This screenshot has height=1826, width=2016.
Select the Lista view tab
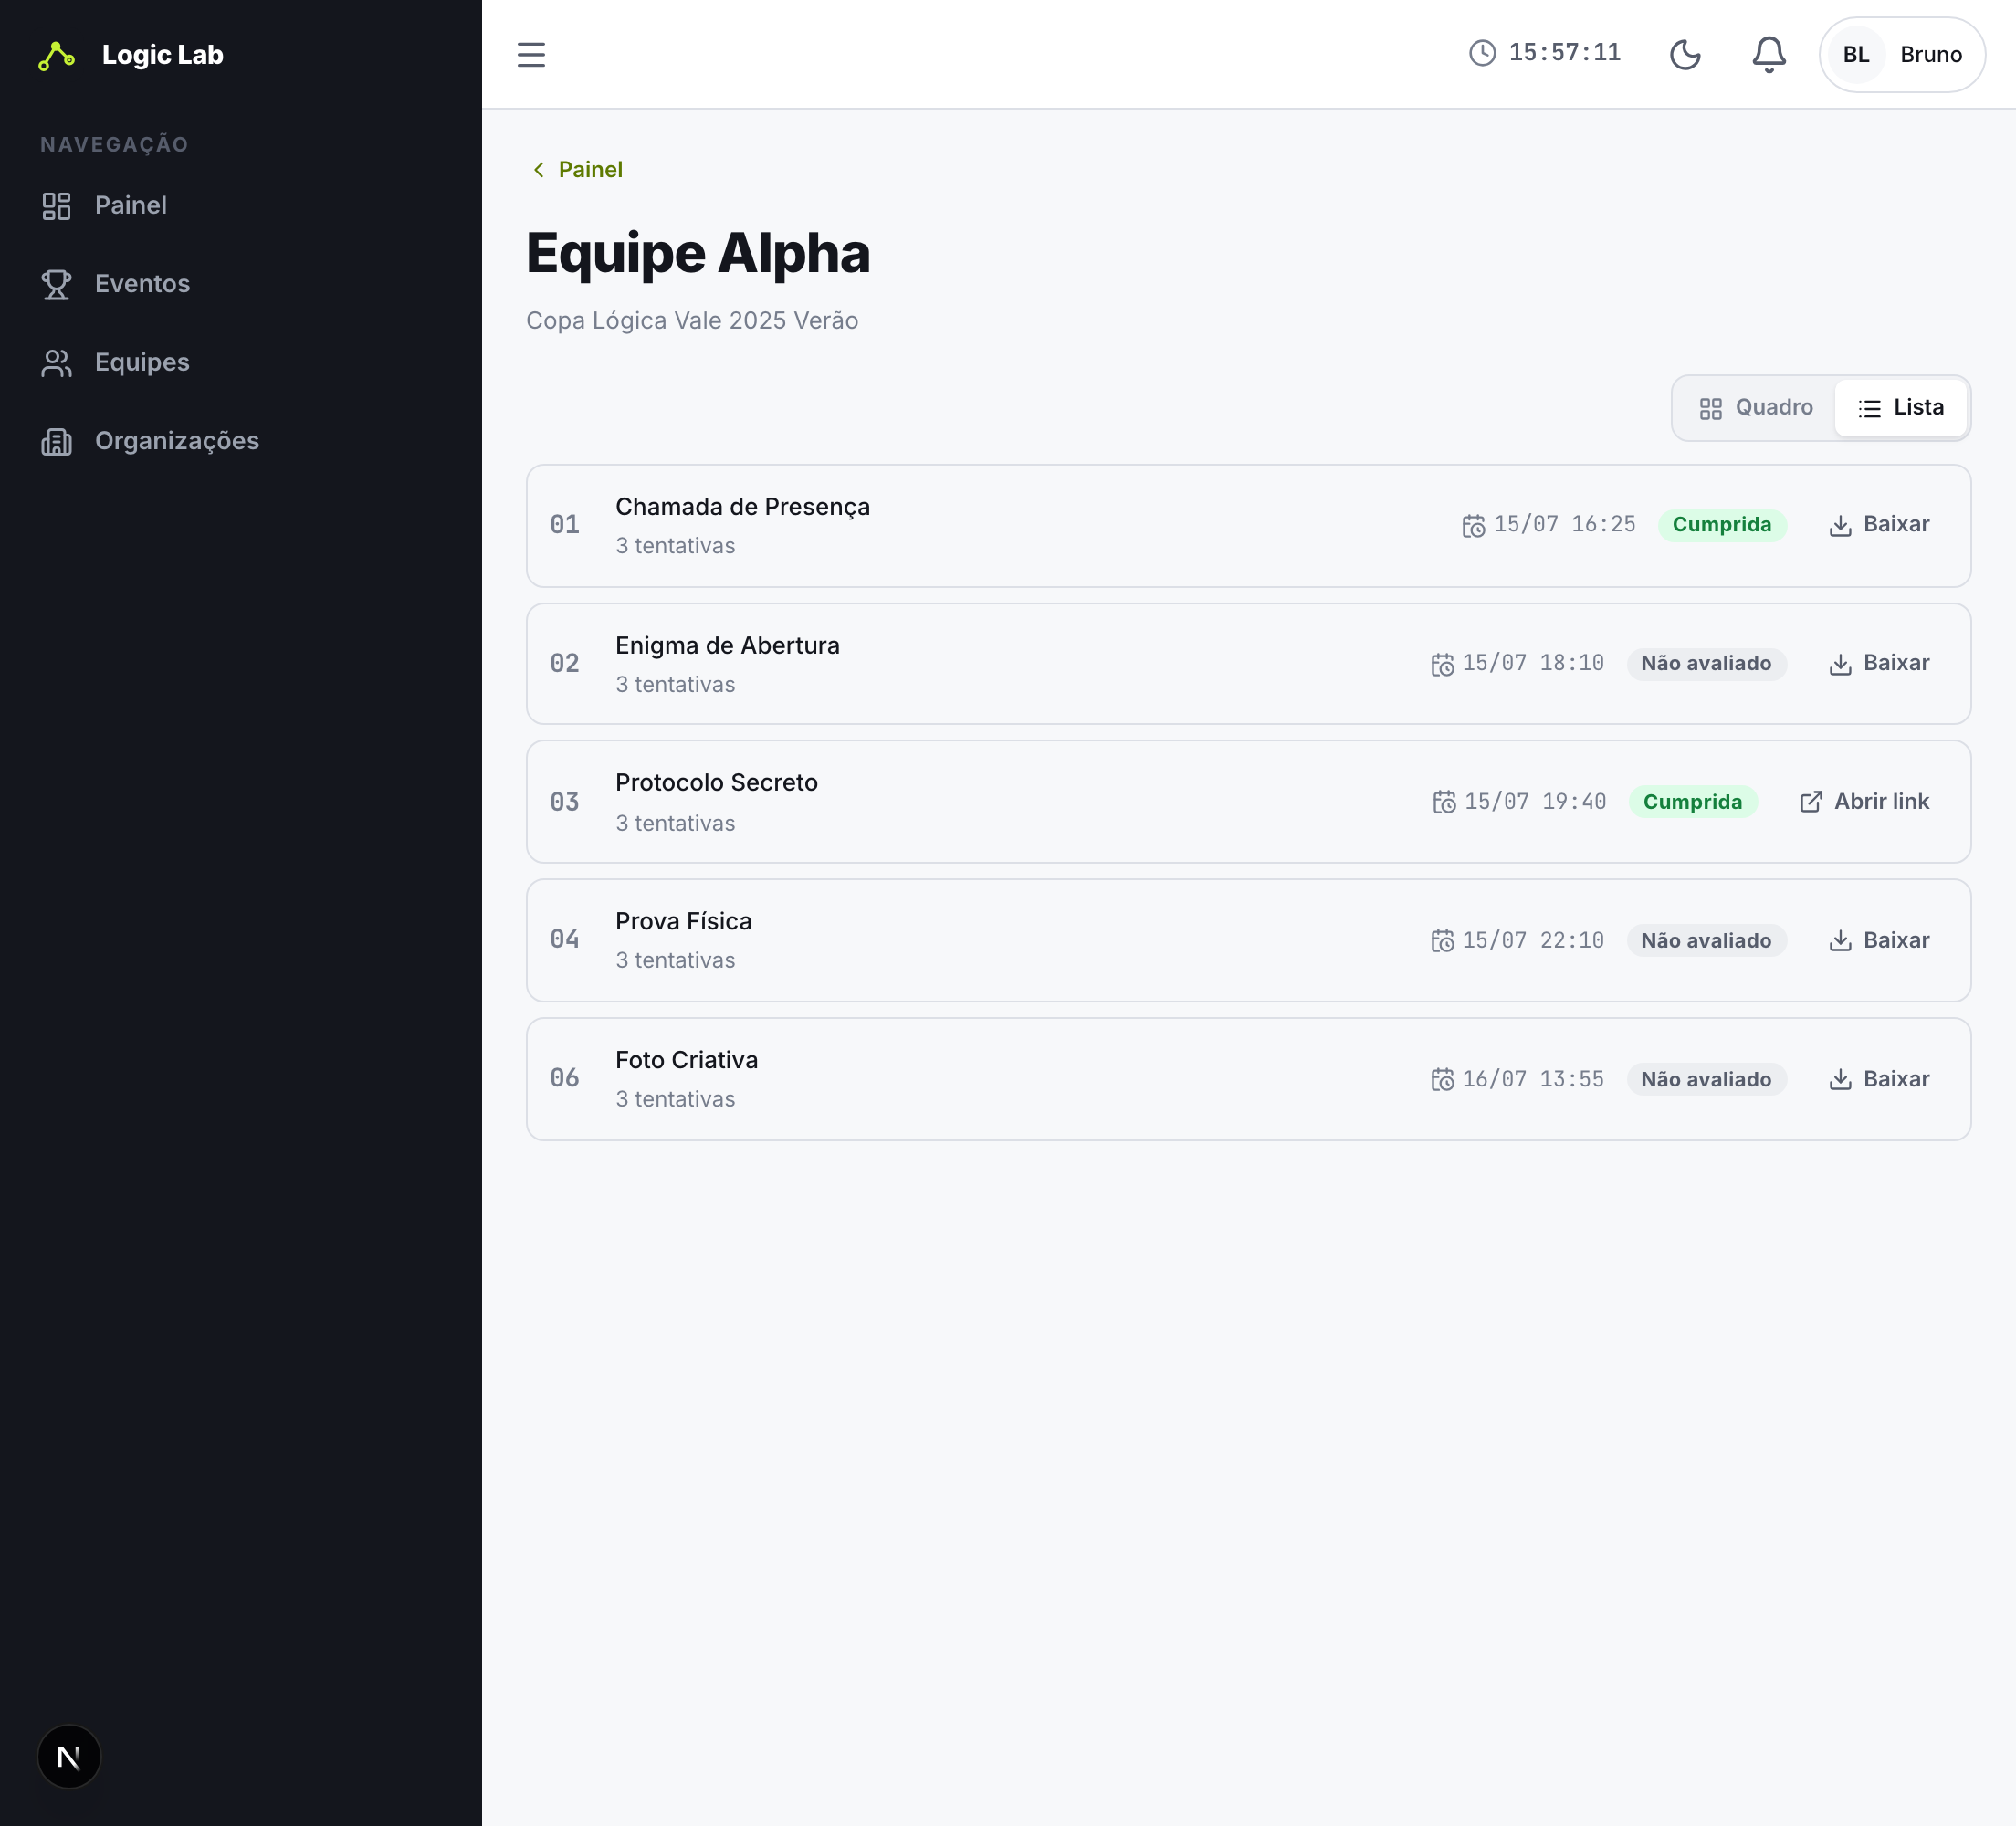point(1900,408)
